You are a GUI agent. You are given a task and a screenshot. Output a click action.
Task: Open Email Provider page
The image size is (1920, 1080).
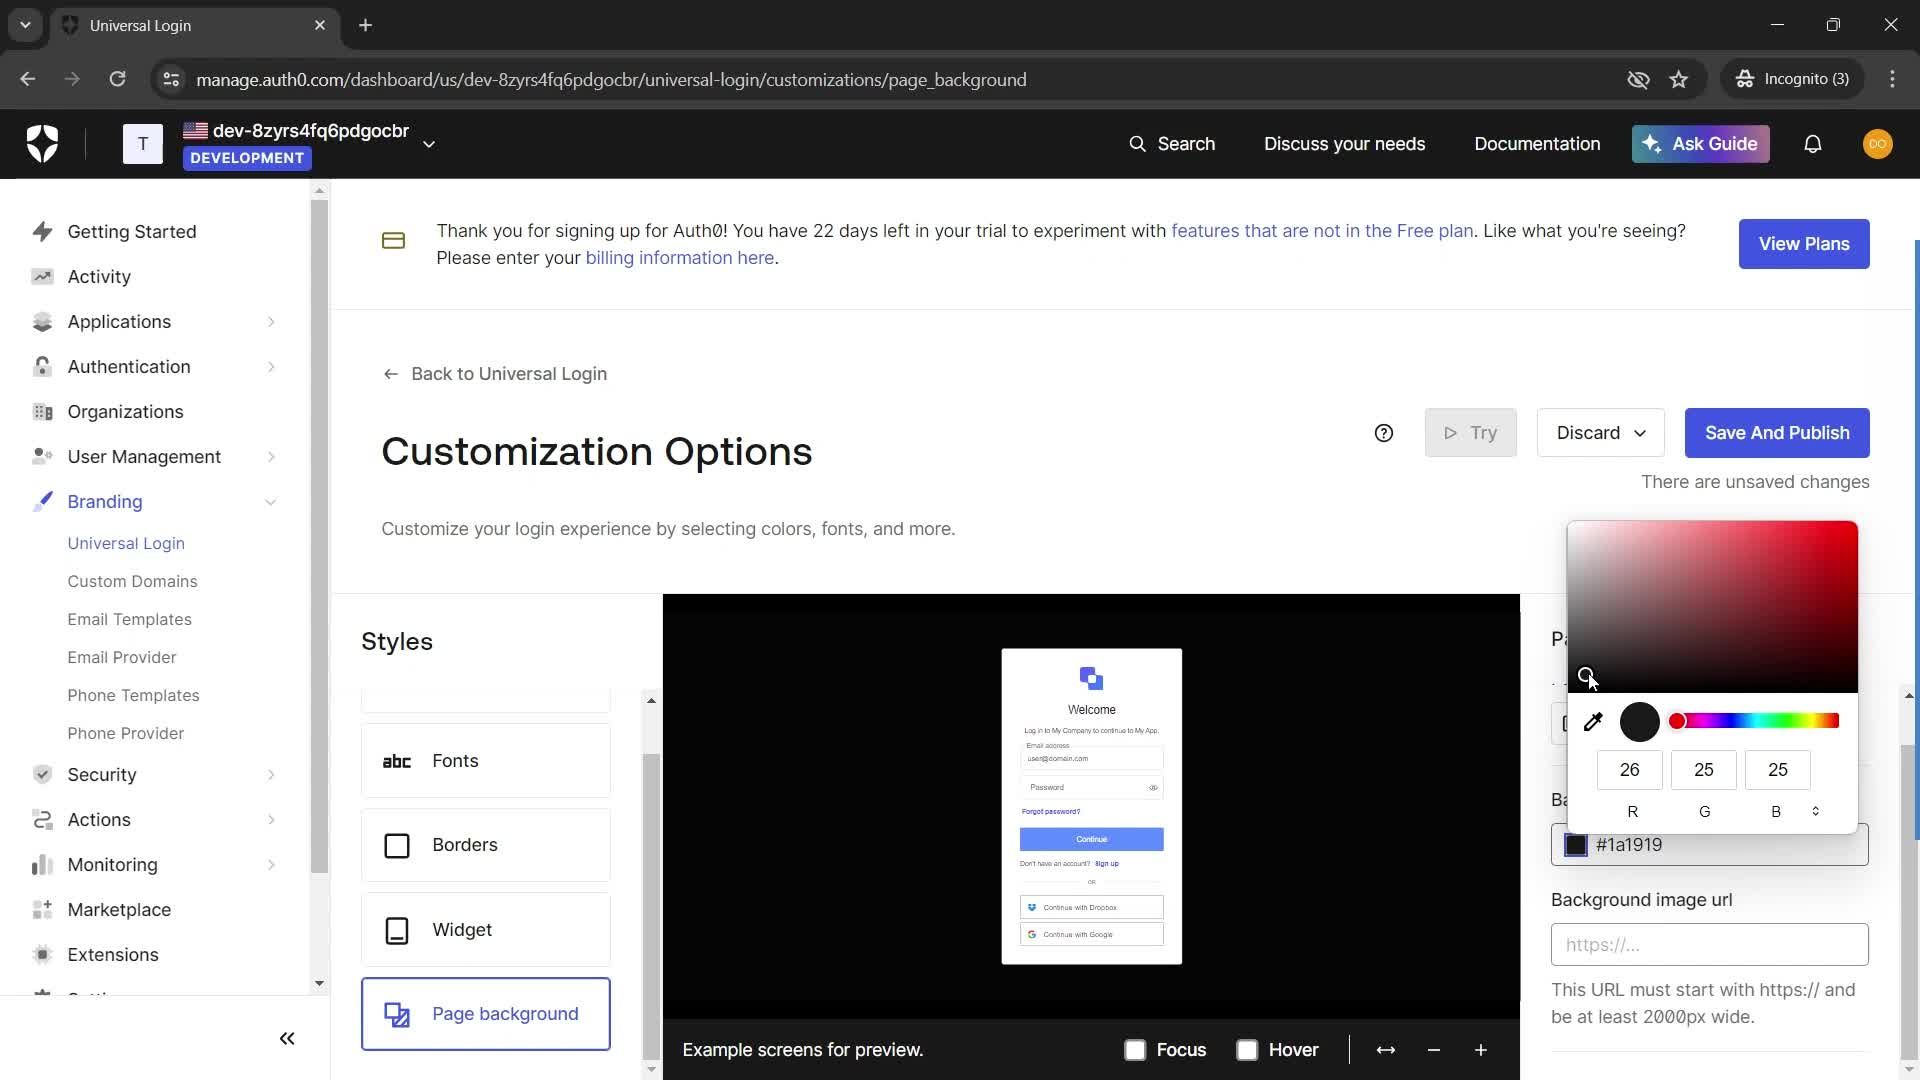tap(122, 657)
